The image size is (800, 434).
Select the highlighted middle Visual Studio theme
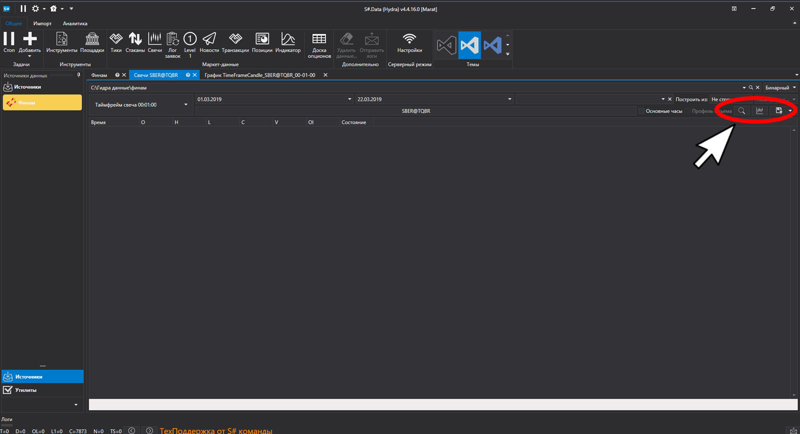tap(469, 45)
